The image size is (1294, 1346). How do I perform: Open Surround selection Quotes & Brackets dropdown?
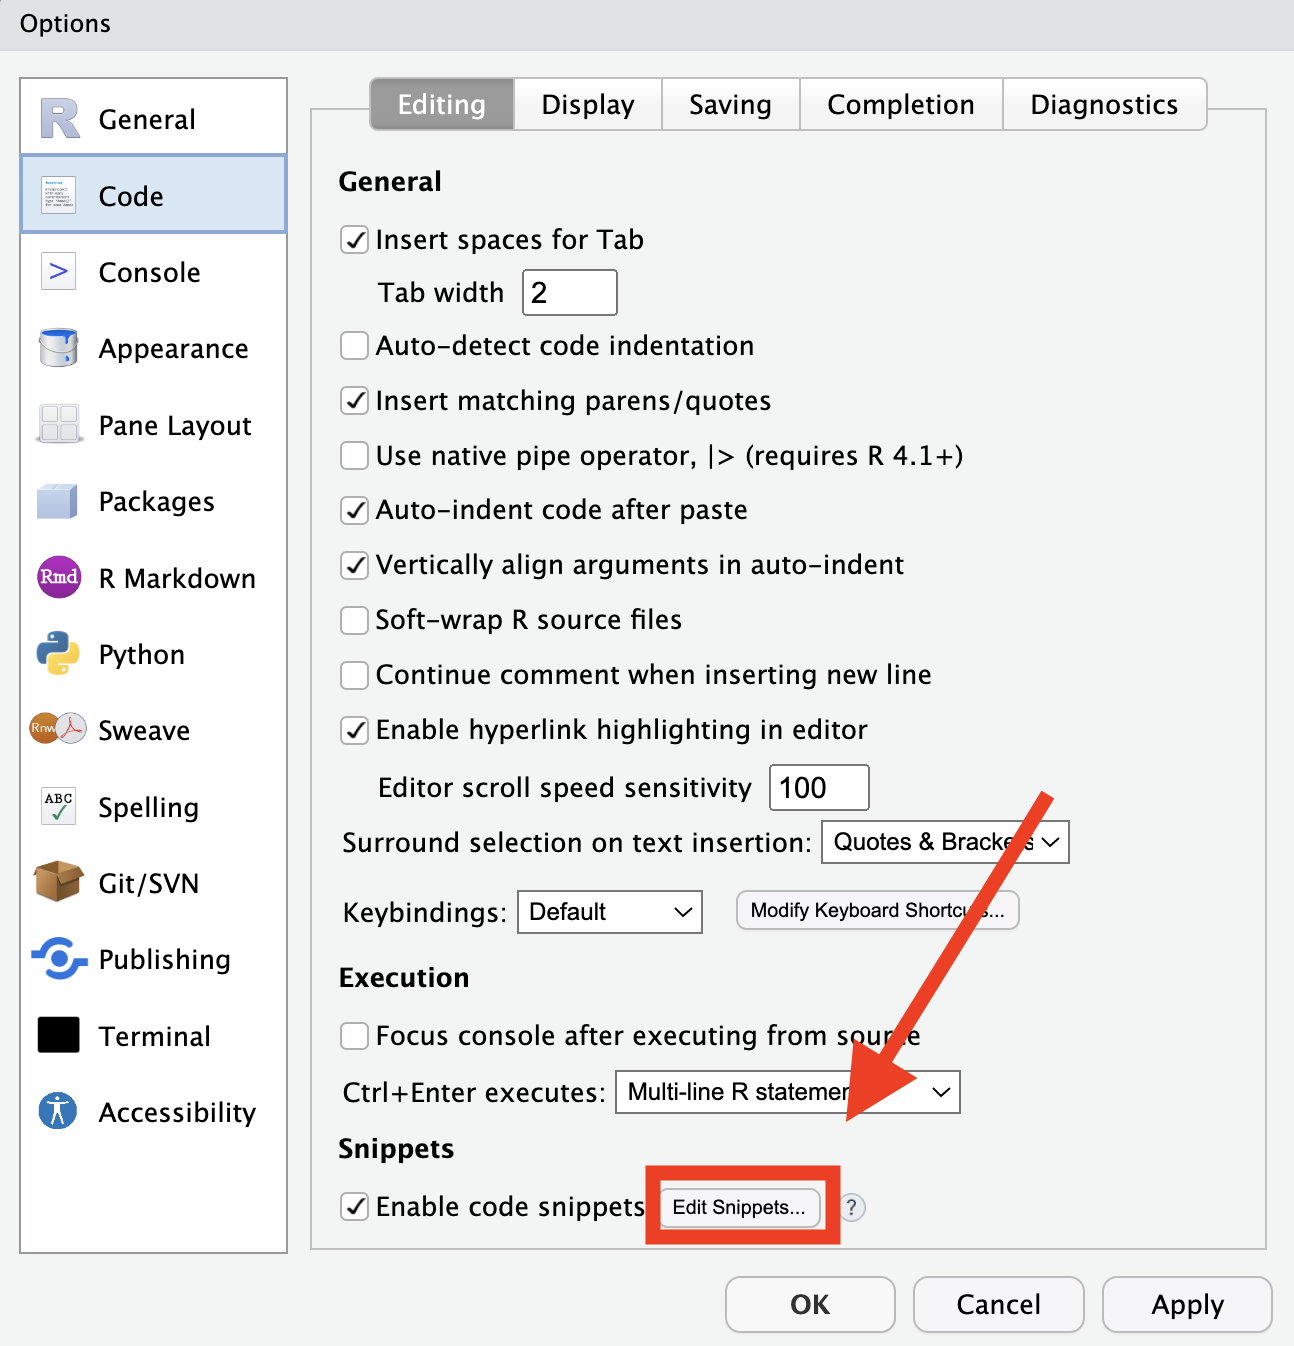click(x=945, y=842)
